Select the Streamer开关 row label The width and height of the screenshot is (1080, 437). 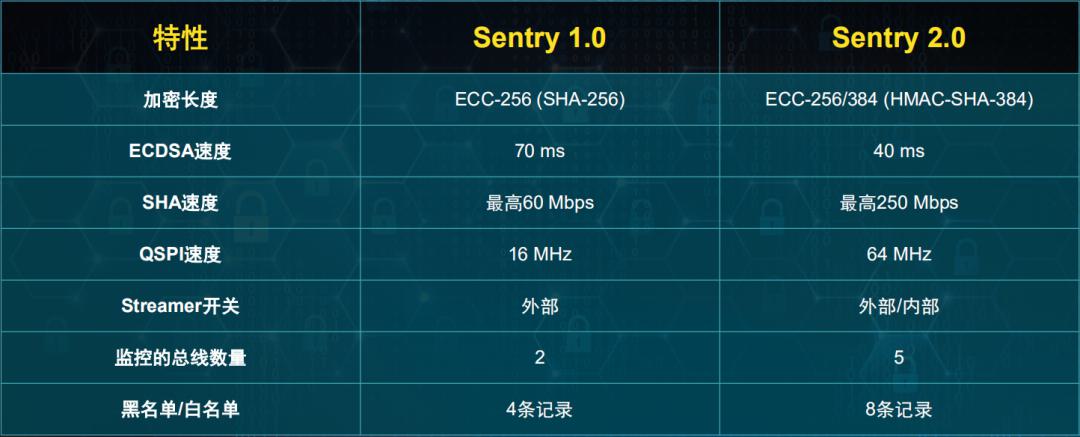180,306
